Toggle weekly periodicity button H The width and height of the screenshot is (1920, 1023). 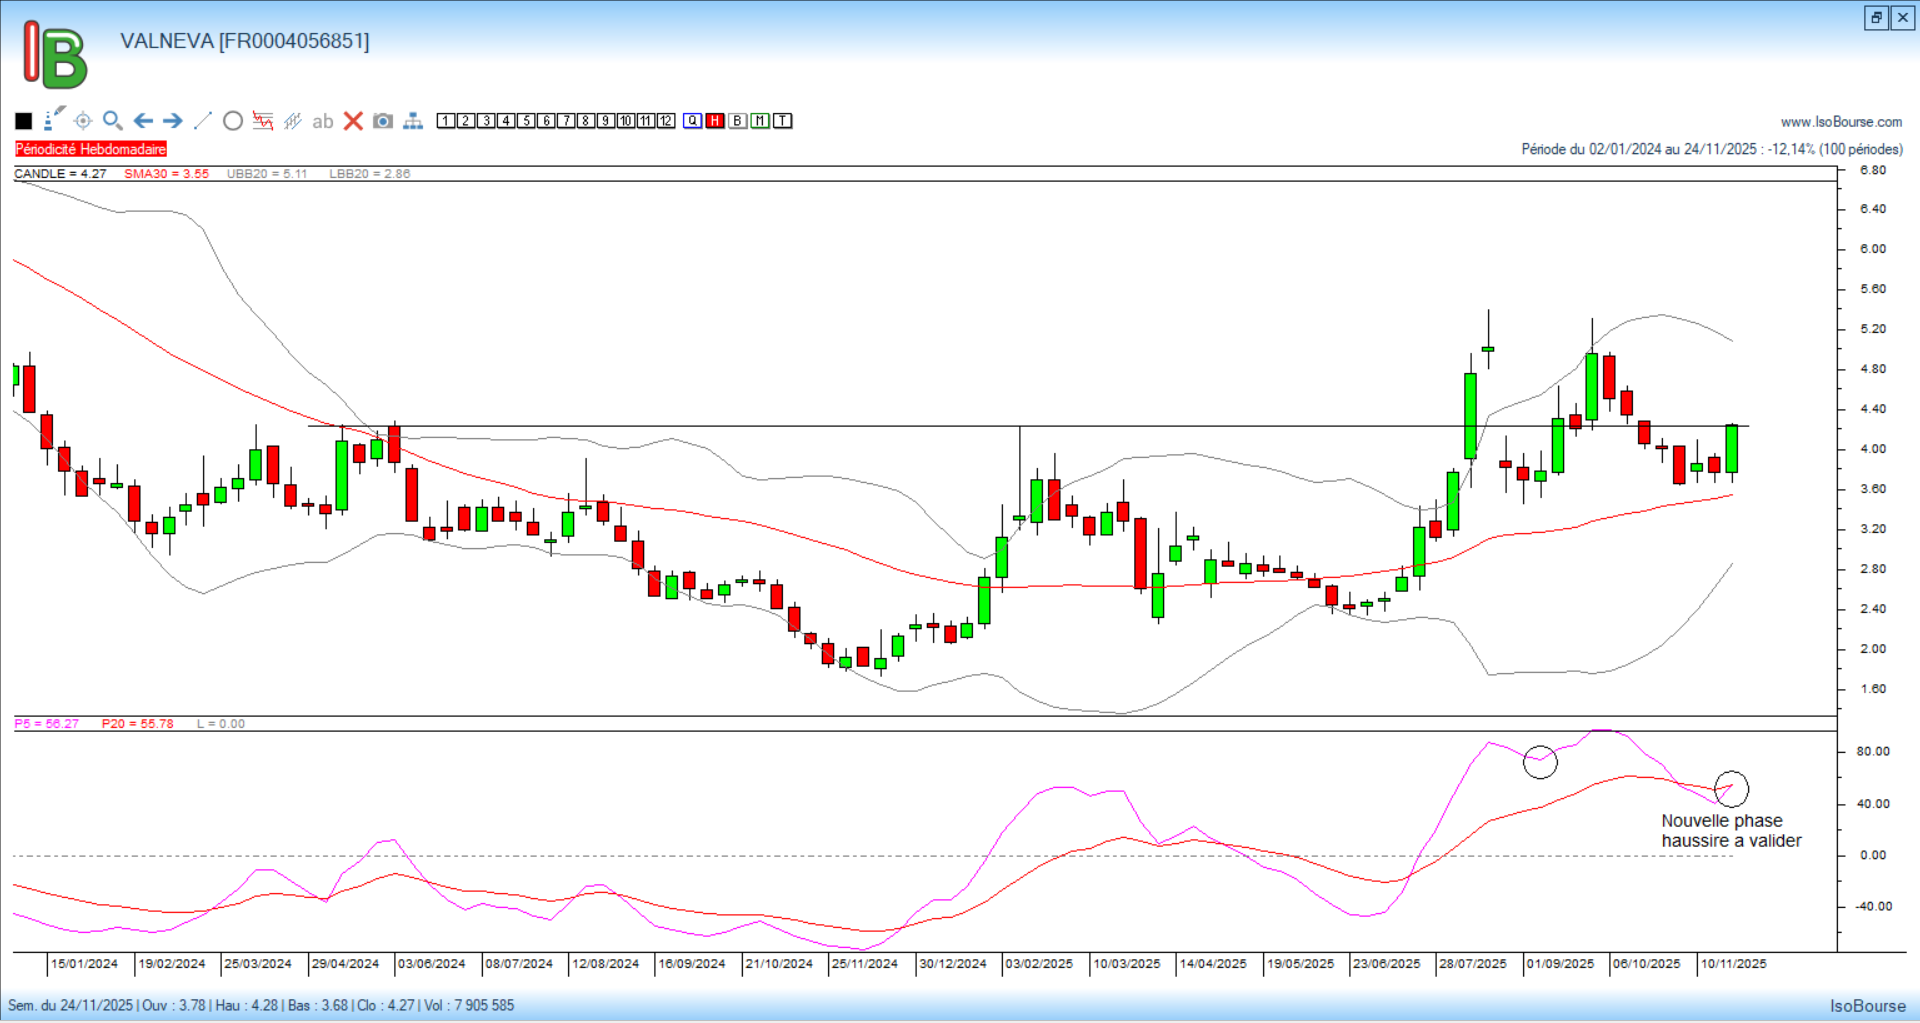click(715, 121)
